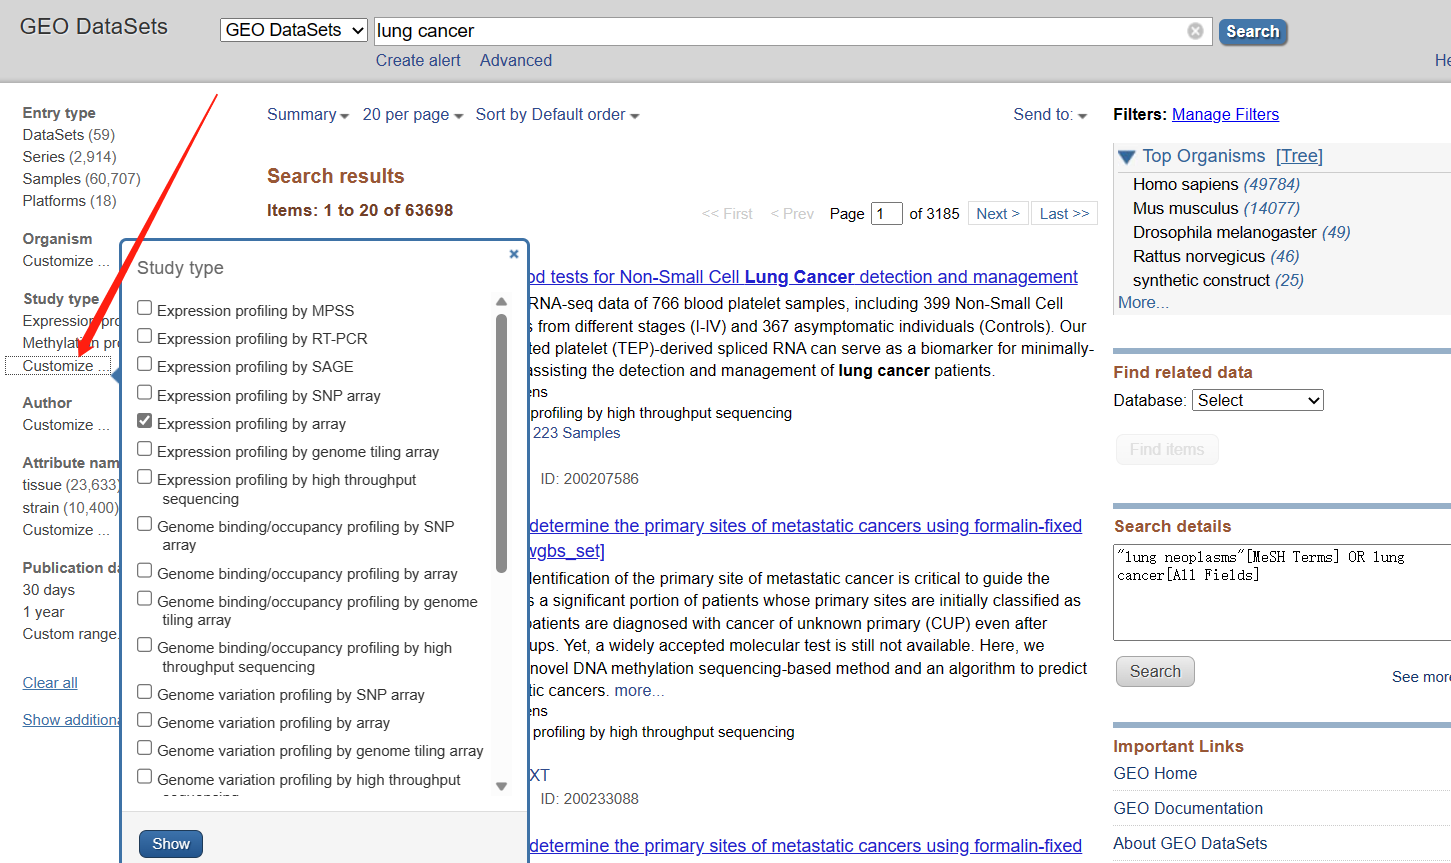This screenshot has height=863, width=1451.
Task: Open Sort by Default order menu
Action: [x=556, y=115]
